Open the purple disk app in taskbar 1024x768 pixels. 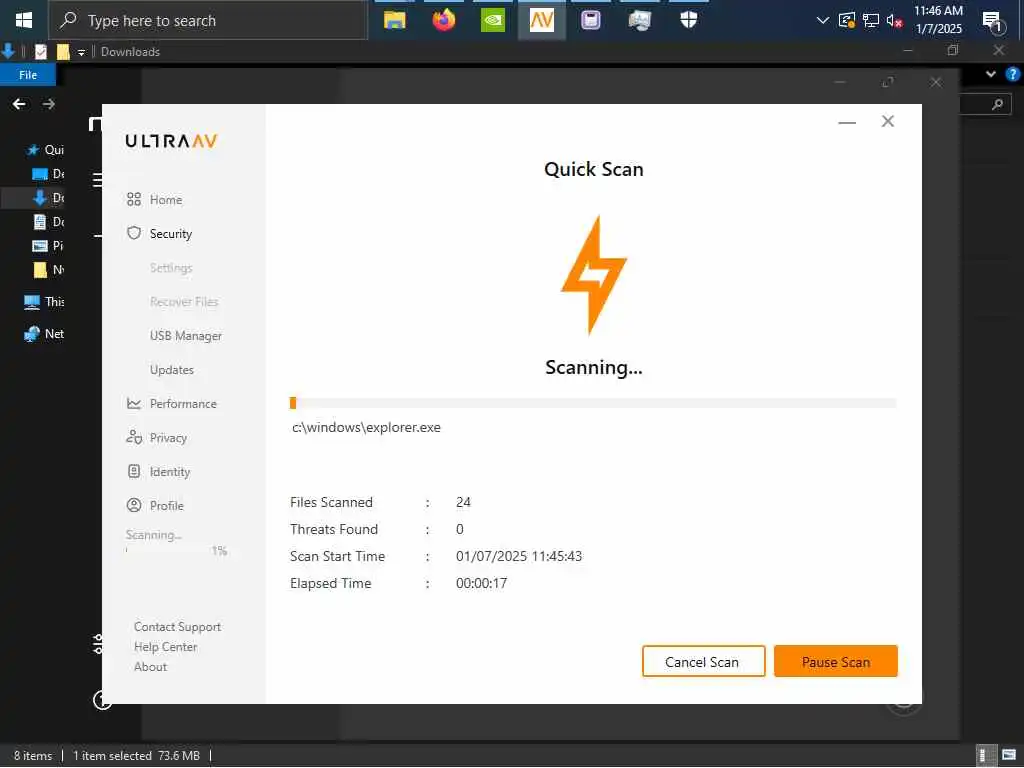590,20
